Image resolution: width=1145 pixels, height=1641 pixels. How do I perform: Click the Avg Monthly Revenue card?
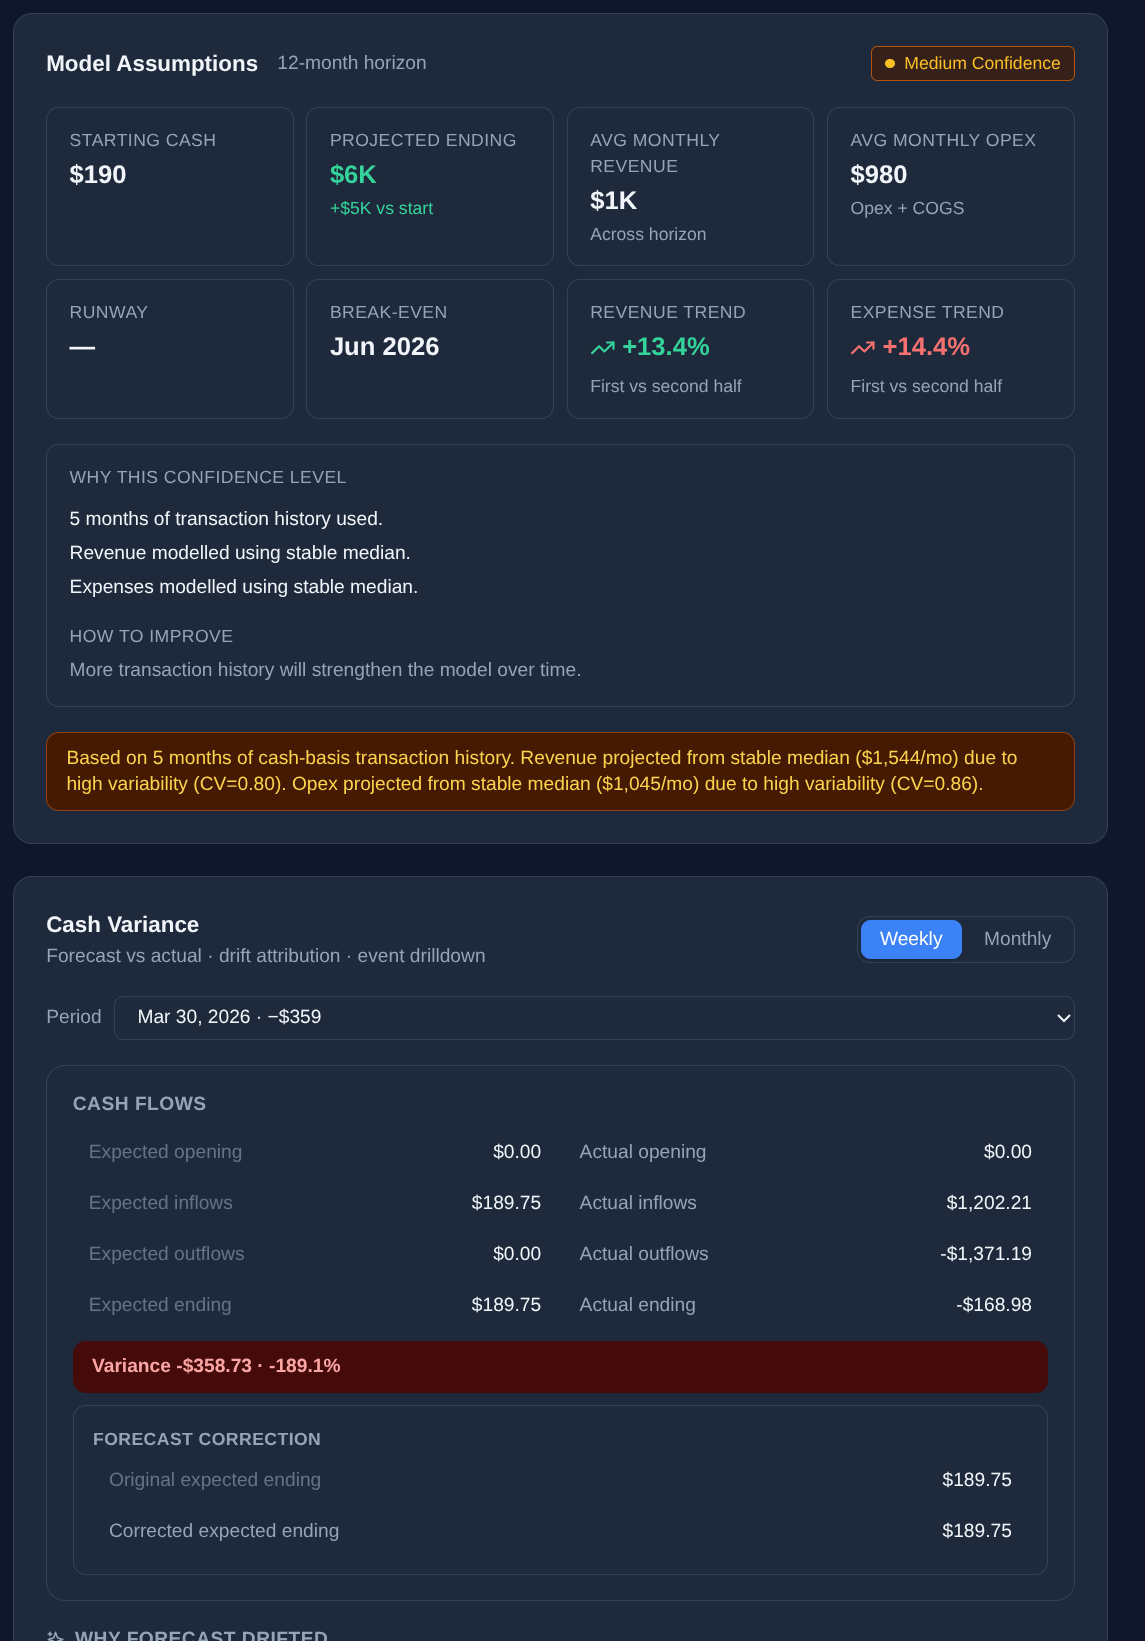tap(690, 186)
